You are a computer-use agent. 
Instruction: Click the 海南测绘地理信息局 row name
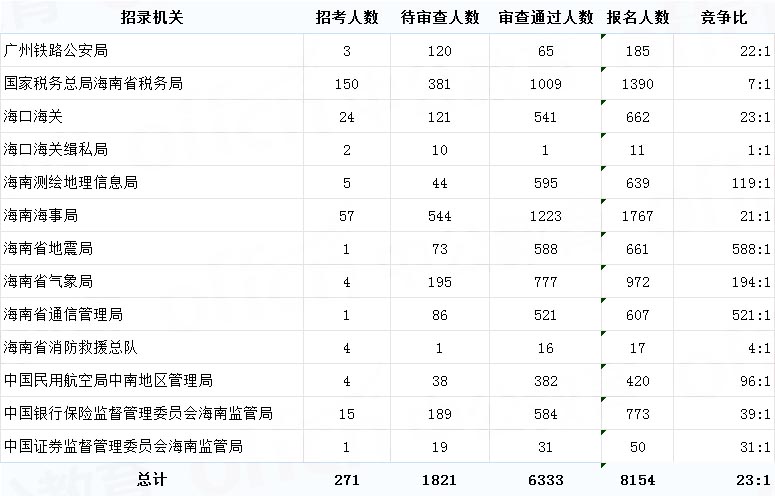point(70,182)
